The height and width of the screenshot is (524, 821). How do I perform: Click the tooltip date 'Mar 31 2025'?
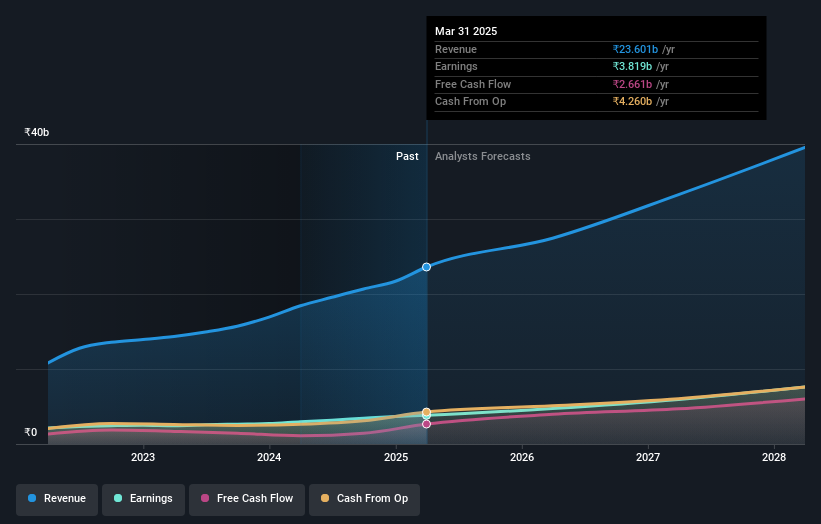tap(466, 31)
